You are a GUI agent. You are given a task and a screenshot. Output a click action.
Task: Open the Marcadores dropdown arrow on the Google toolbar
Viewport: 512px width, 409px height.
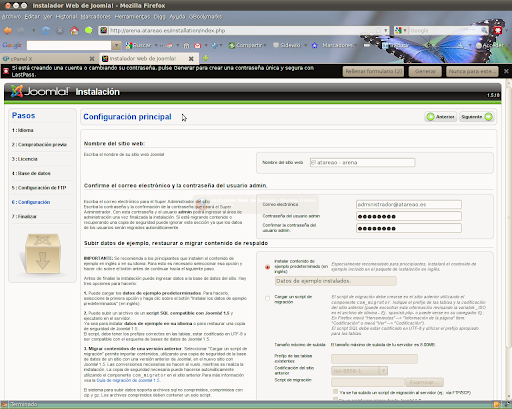(356, 45)
